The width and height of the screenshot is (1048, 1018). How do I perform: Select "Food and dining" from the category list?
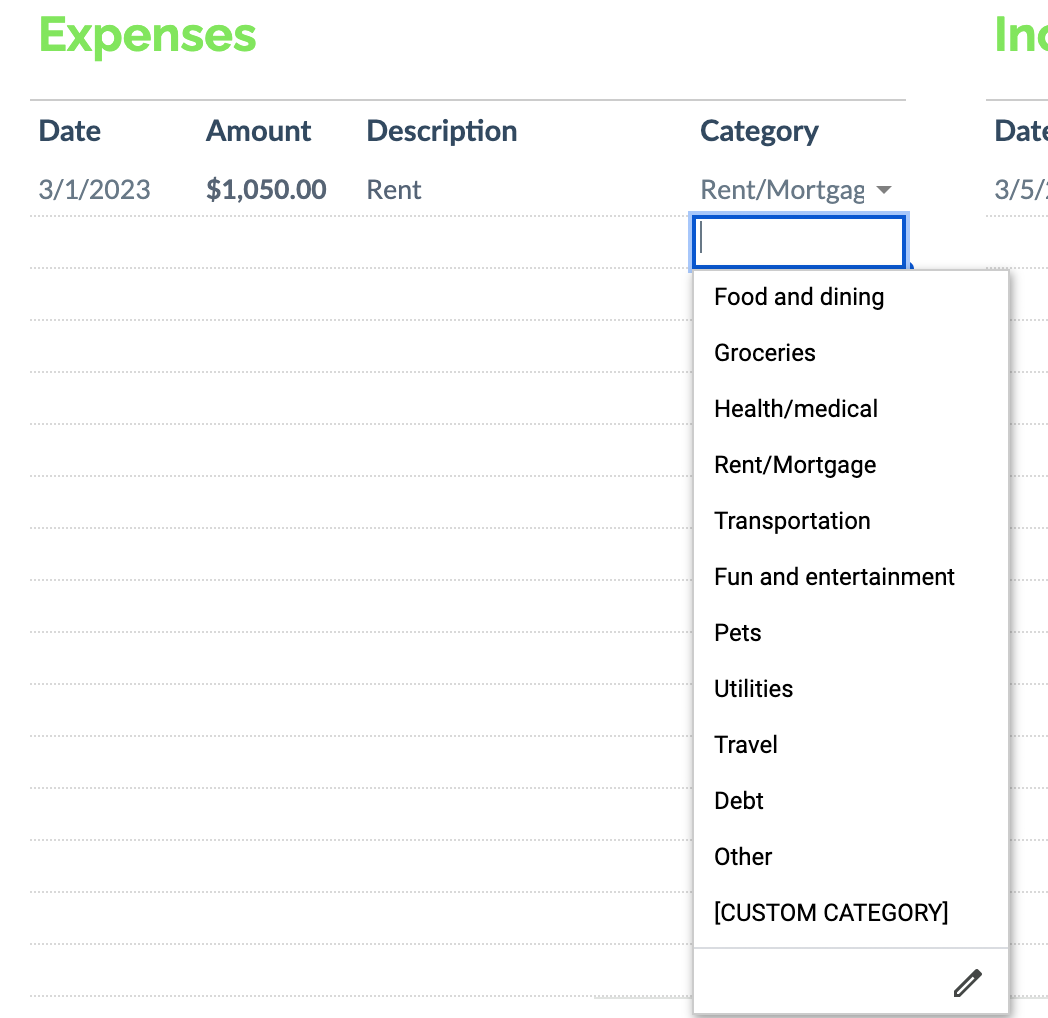(798, 296)
